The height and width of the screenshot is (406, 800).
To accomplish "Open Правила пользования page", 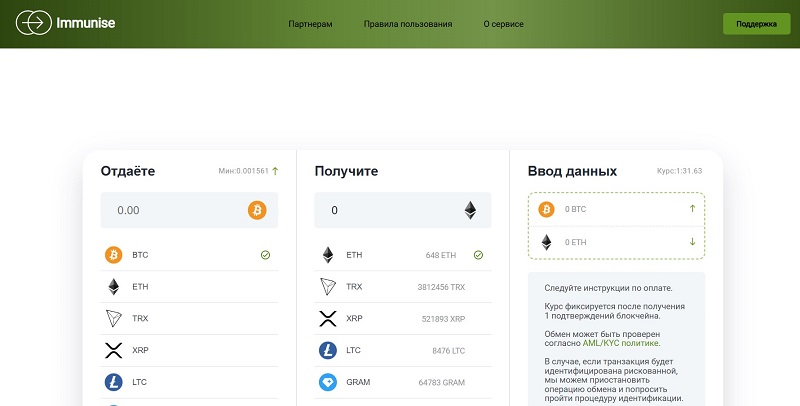I will coord(408,24).
